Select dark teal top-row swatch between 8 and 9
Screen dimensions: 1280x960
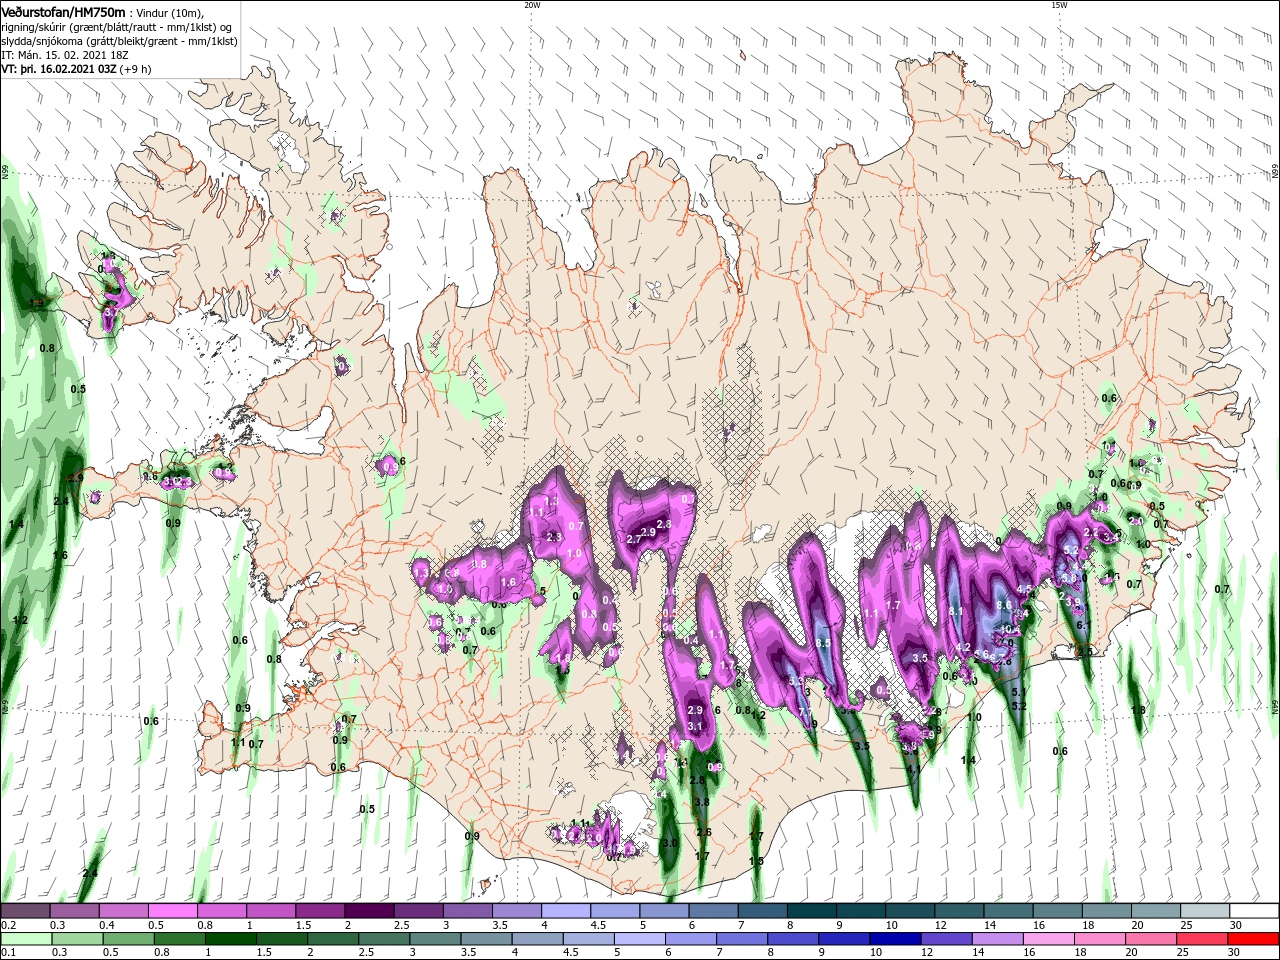[812, 911]
